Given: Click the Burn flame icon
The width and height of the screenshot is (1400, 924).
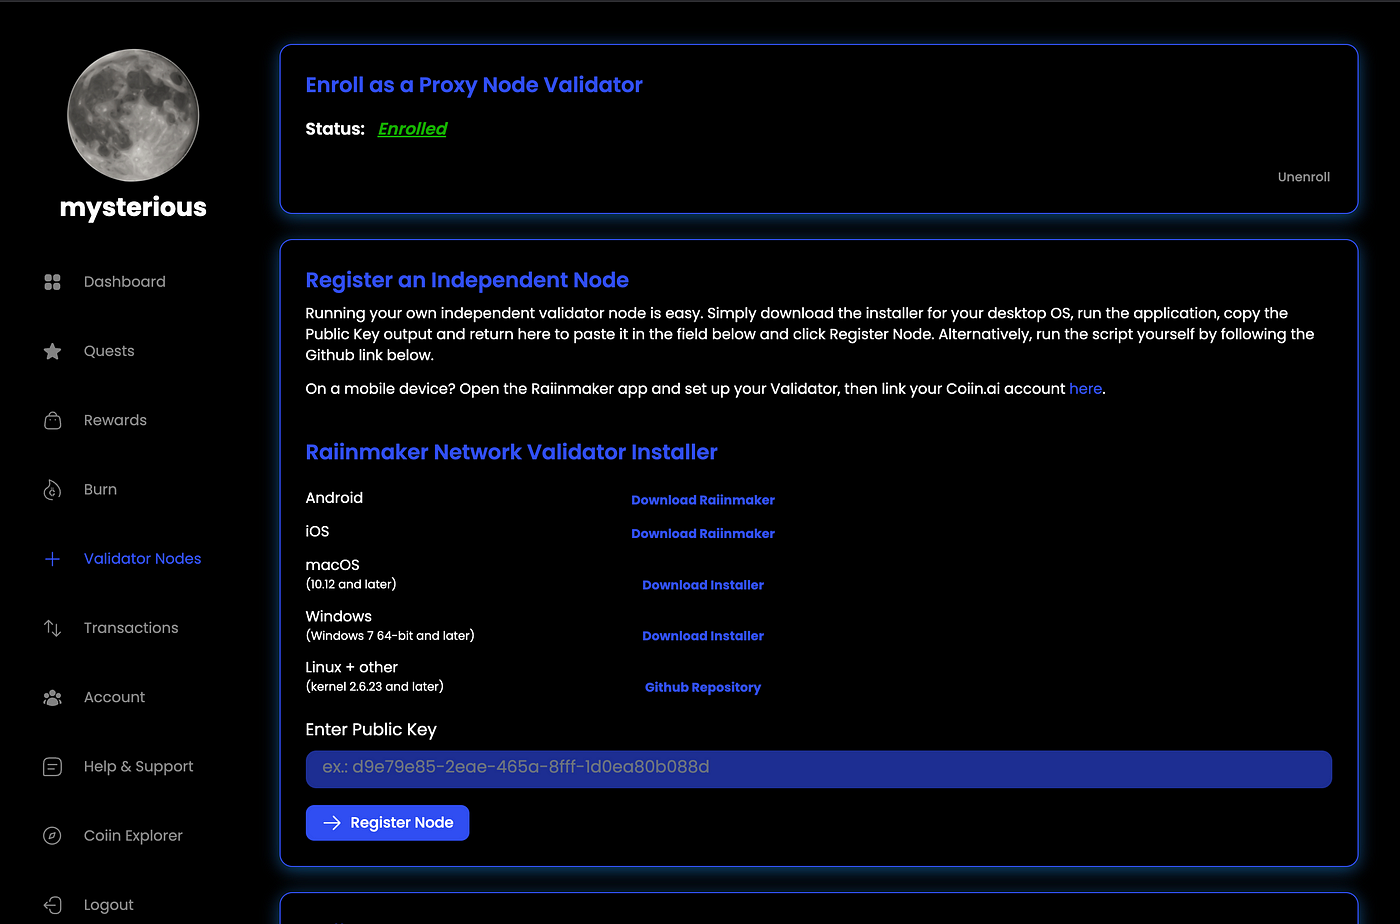Looking at the screenshot, I should pyautogui.click(x=53, y=489).
